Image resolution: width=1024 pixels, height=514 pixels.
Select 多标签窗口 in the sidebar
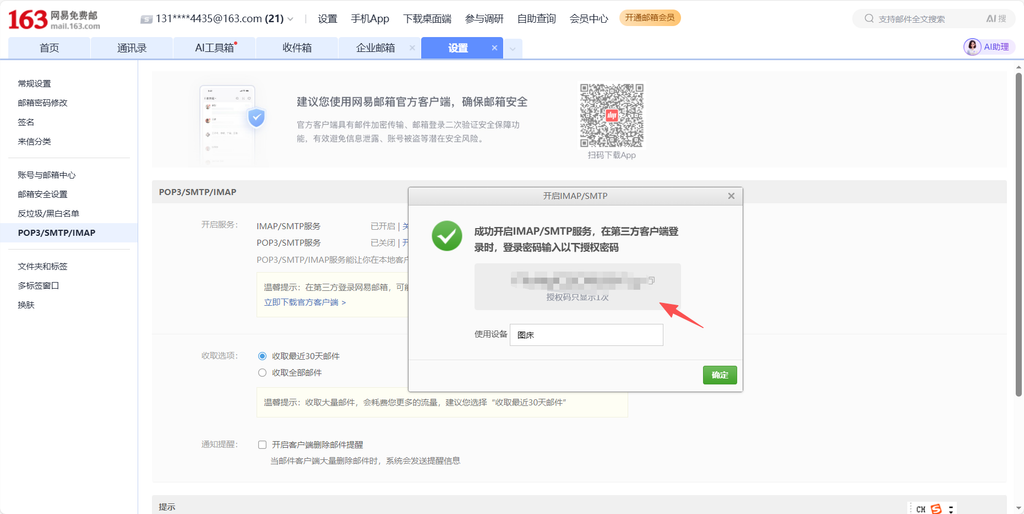(38, 285)
